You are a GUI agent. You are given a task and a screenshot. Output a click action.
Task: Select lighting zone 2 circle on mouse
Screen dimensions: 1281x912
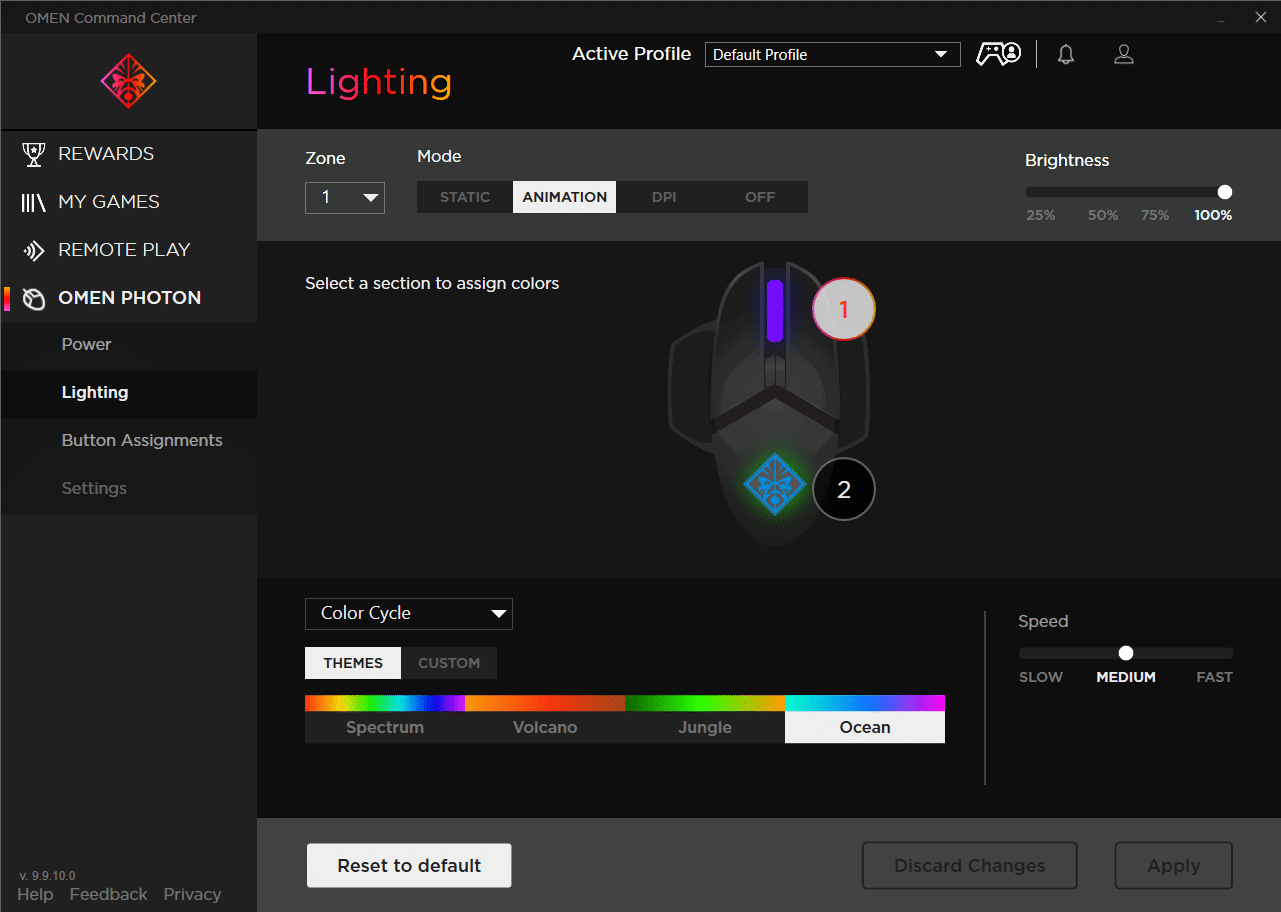[x=843, y=490]
